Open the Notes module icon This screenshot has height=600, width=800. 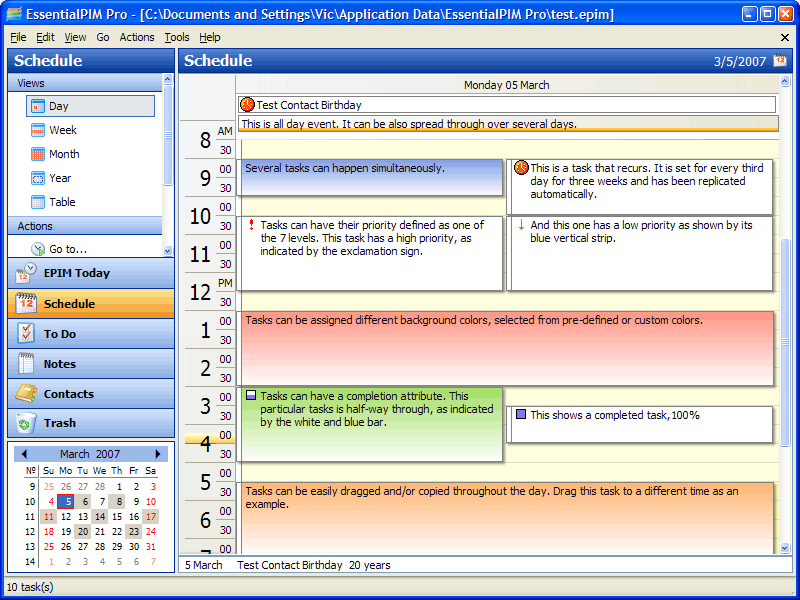(26, 364)
